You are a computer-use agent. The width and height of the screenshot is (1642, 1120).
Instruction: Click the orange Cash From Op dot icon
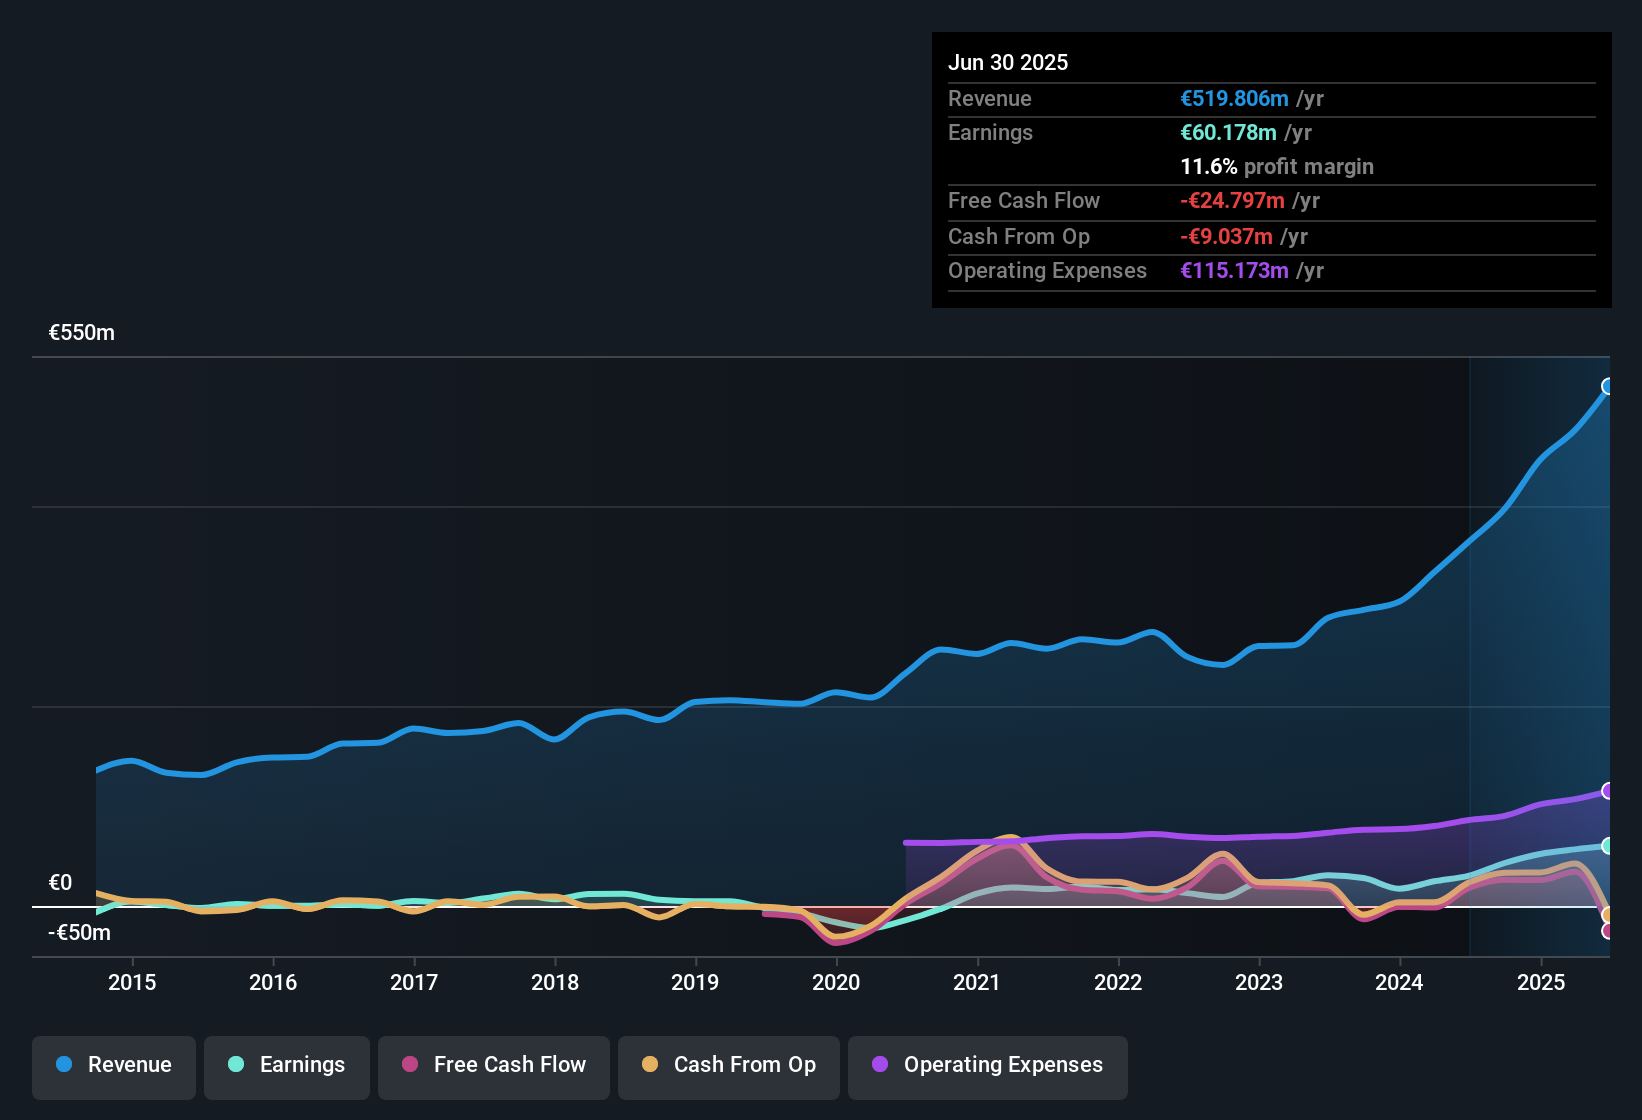tap(650, 1065)
